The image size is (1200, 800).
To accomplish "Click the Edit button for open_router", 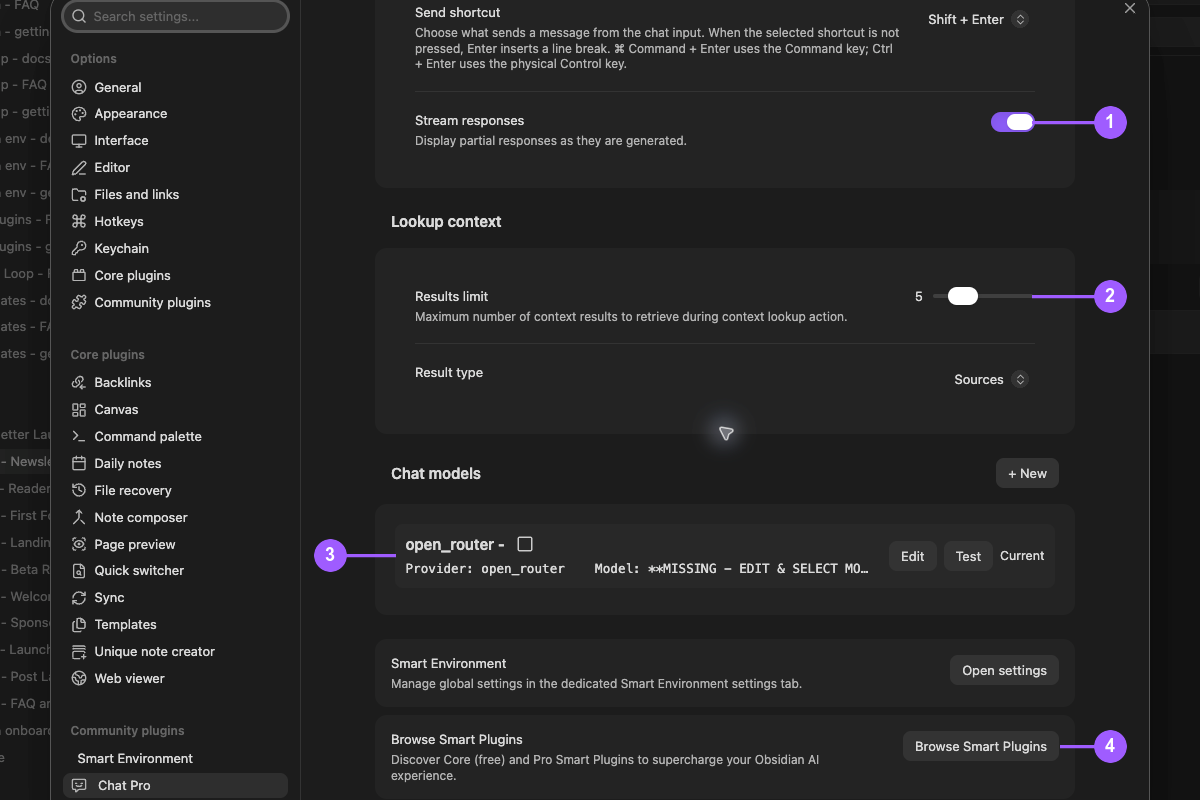I will tap(913, 556).
